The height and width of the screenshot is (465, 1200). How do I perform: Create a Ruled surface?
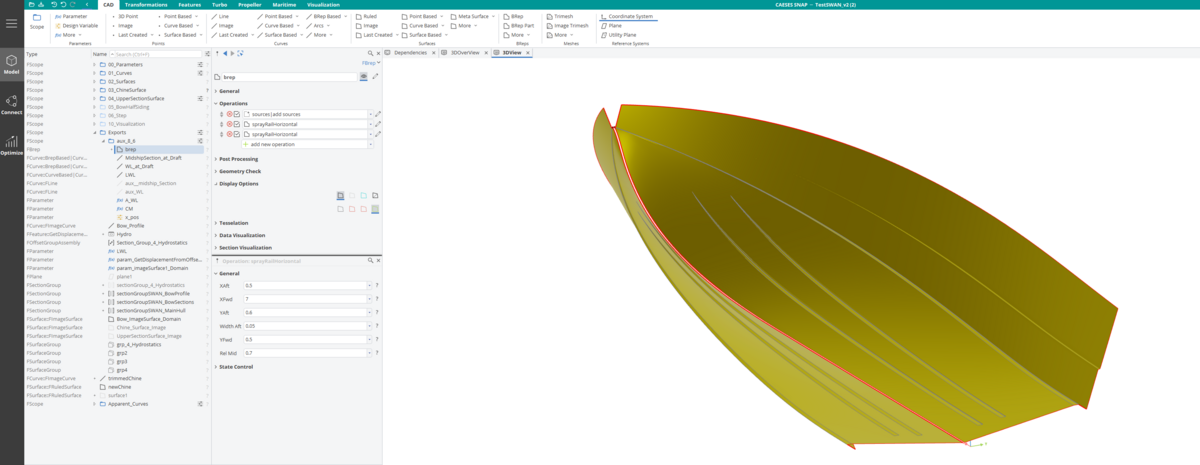[x=366, y=16]
